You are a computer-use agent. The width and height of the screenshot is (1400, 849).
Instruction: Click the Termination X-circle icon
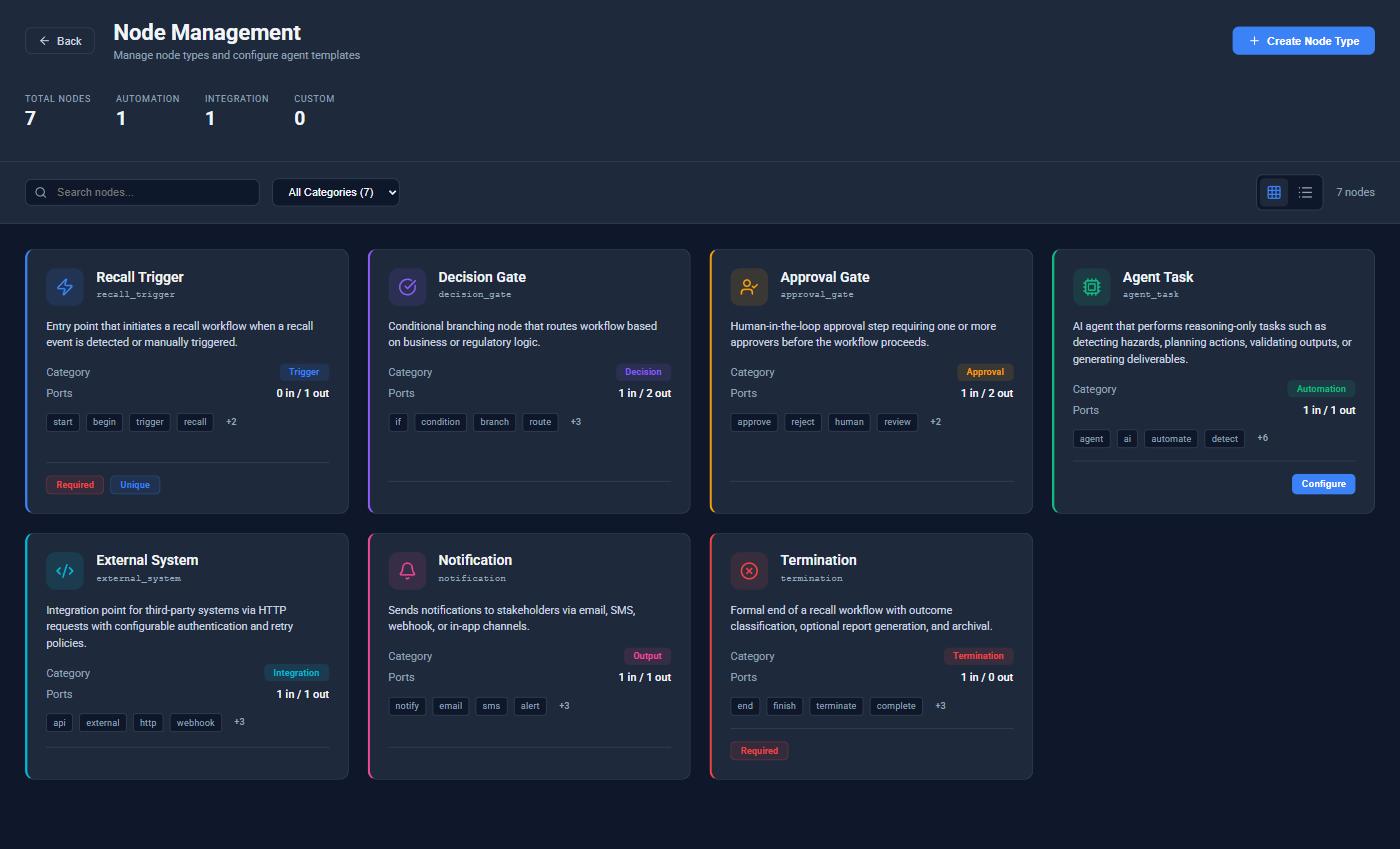[x=749, y=571]
